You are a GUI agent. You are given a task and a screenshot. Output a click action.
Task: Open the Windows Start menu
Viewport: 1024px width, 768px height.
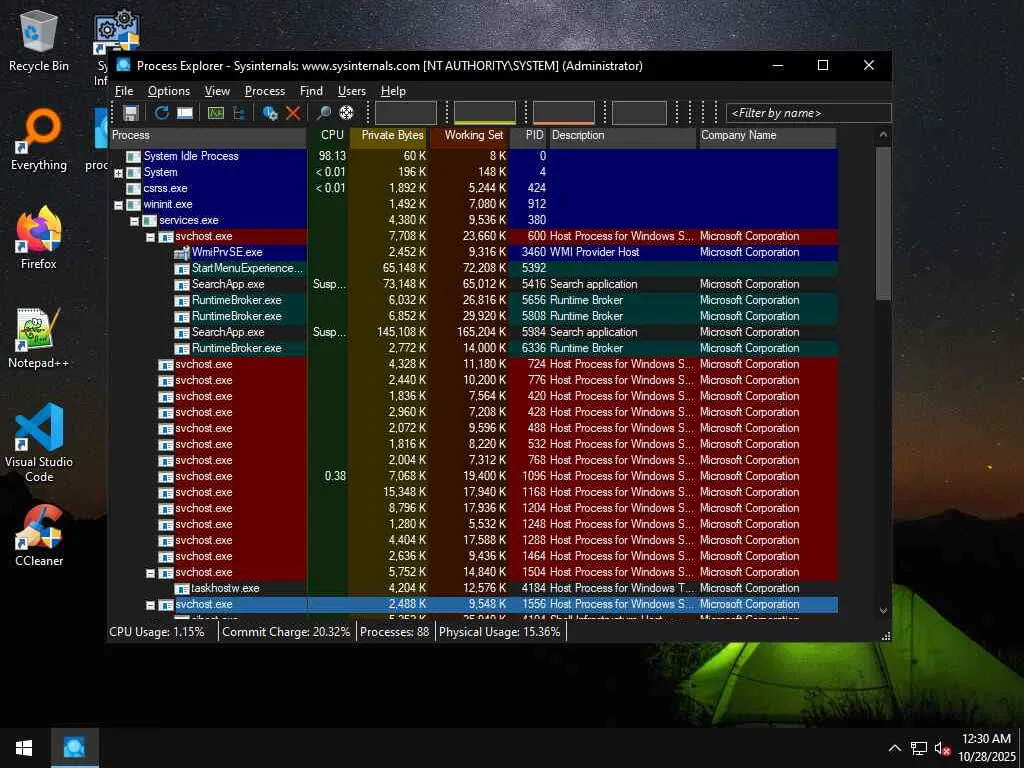click(x=24, y=748)
